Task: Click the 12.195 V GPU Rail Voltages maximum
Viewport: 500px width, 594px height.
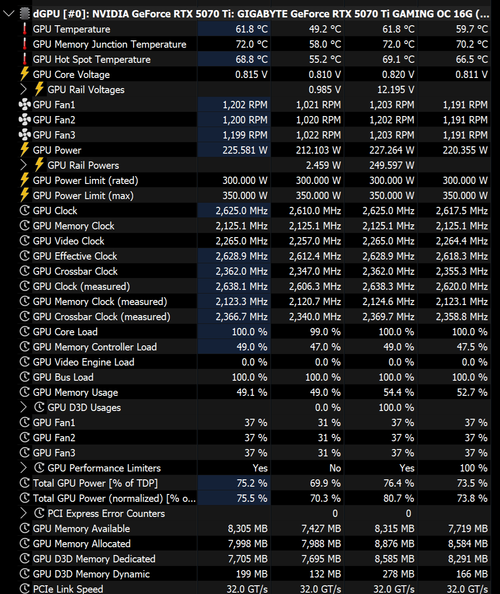Action: (395, 90)
